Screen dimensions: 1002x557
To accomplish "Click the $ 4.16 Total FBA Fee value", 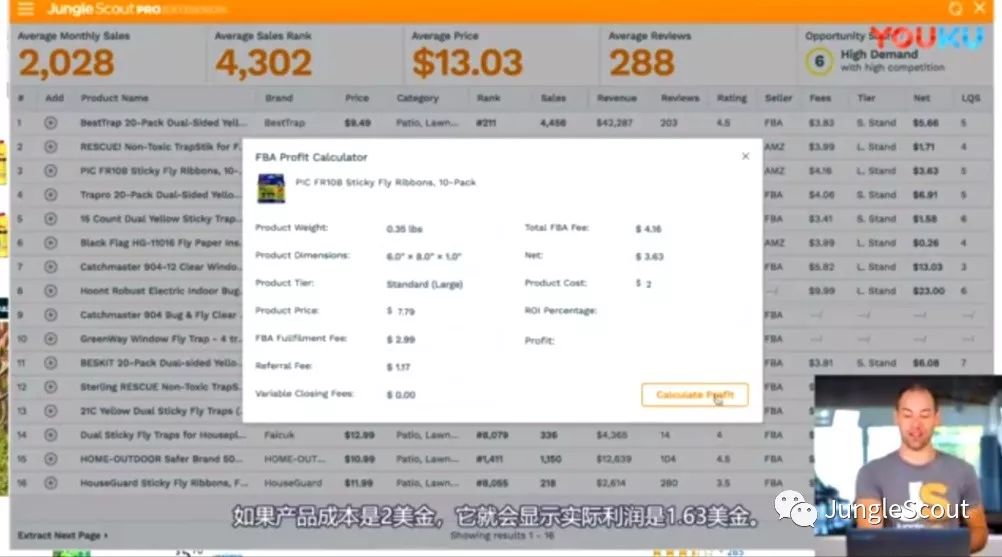I will [x=649, y=229].
